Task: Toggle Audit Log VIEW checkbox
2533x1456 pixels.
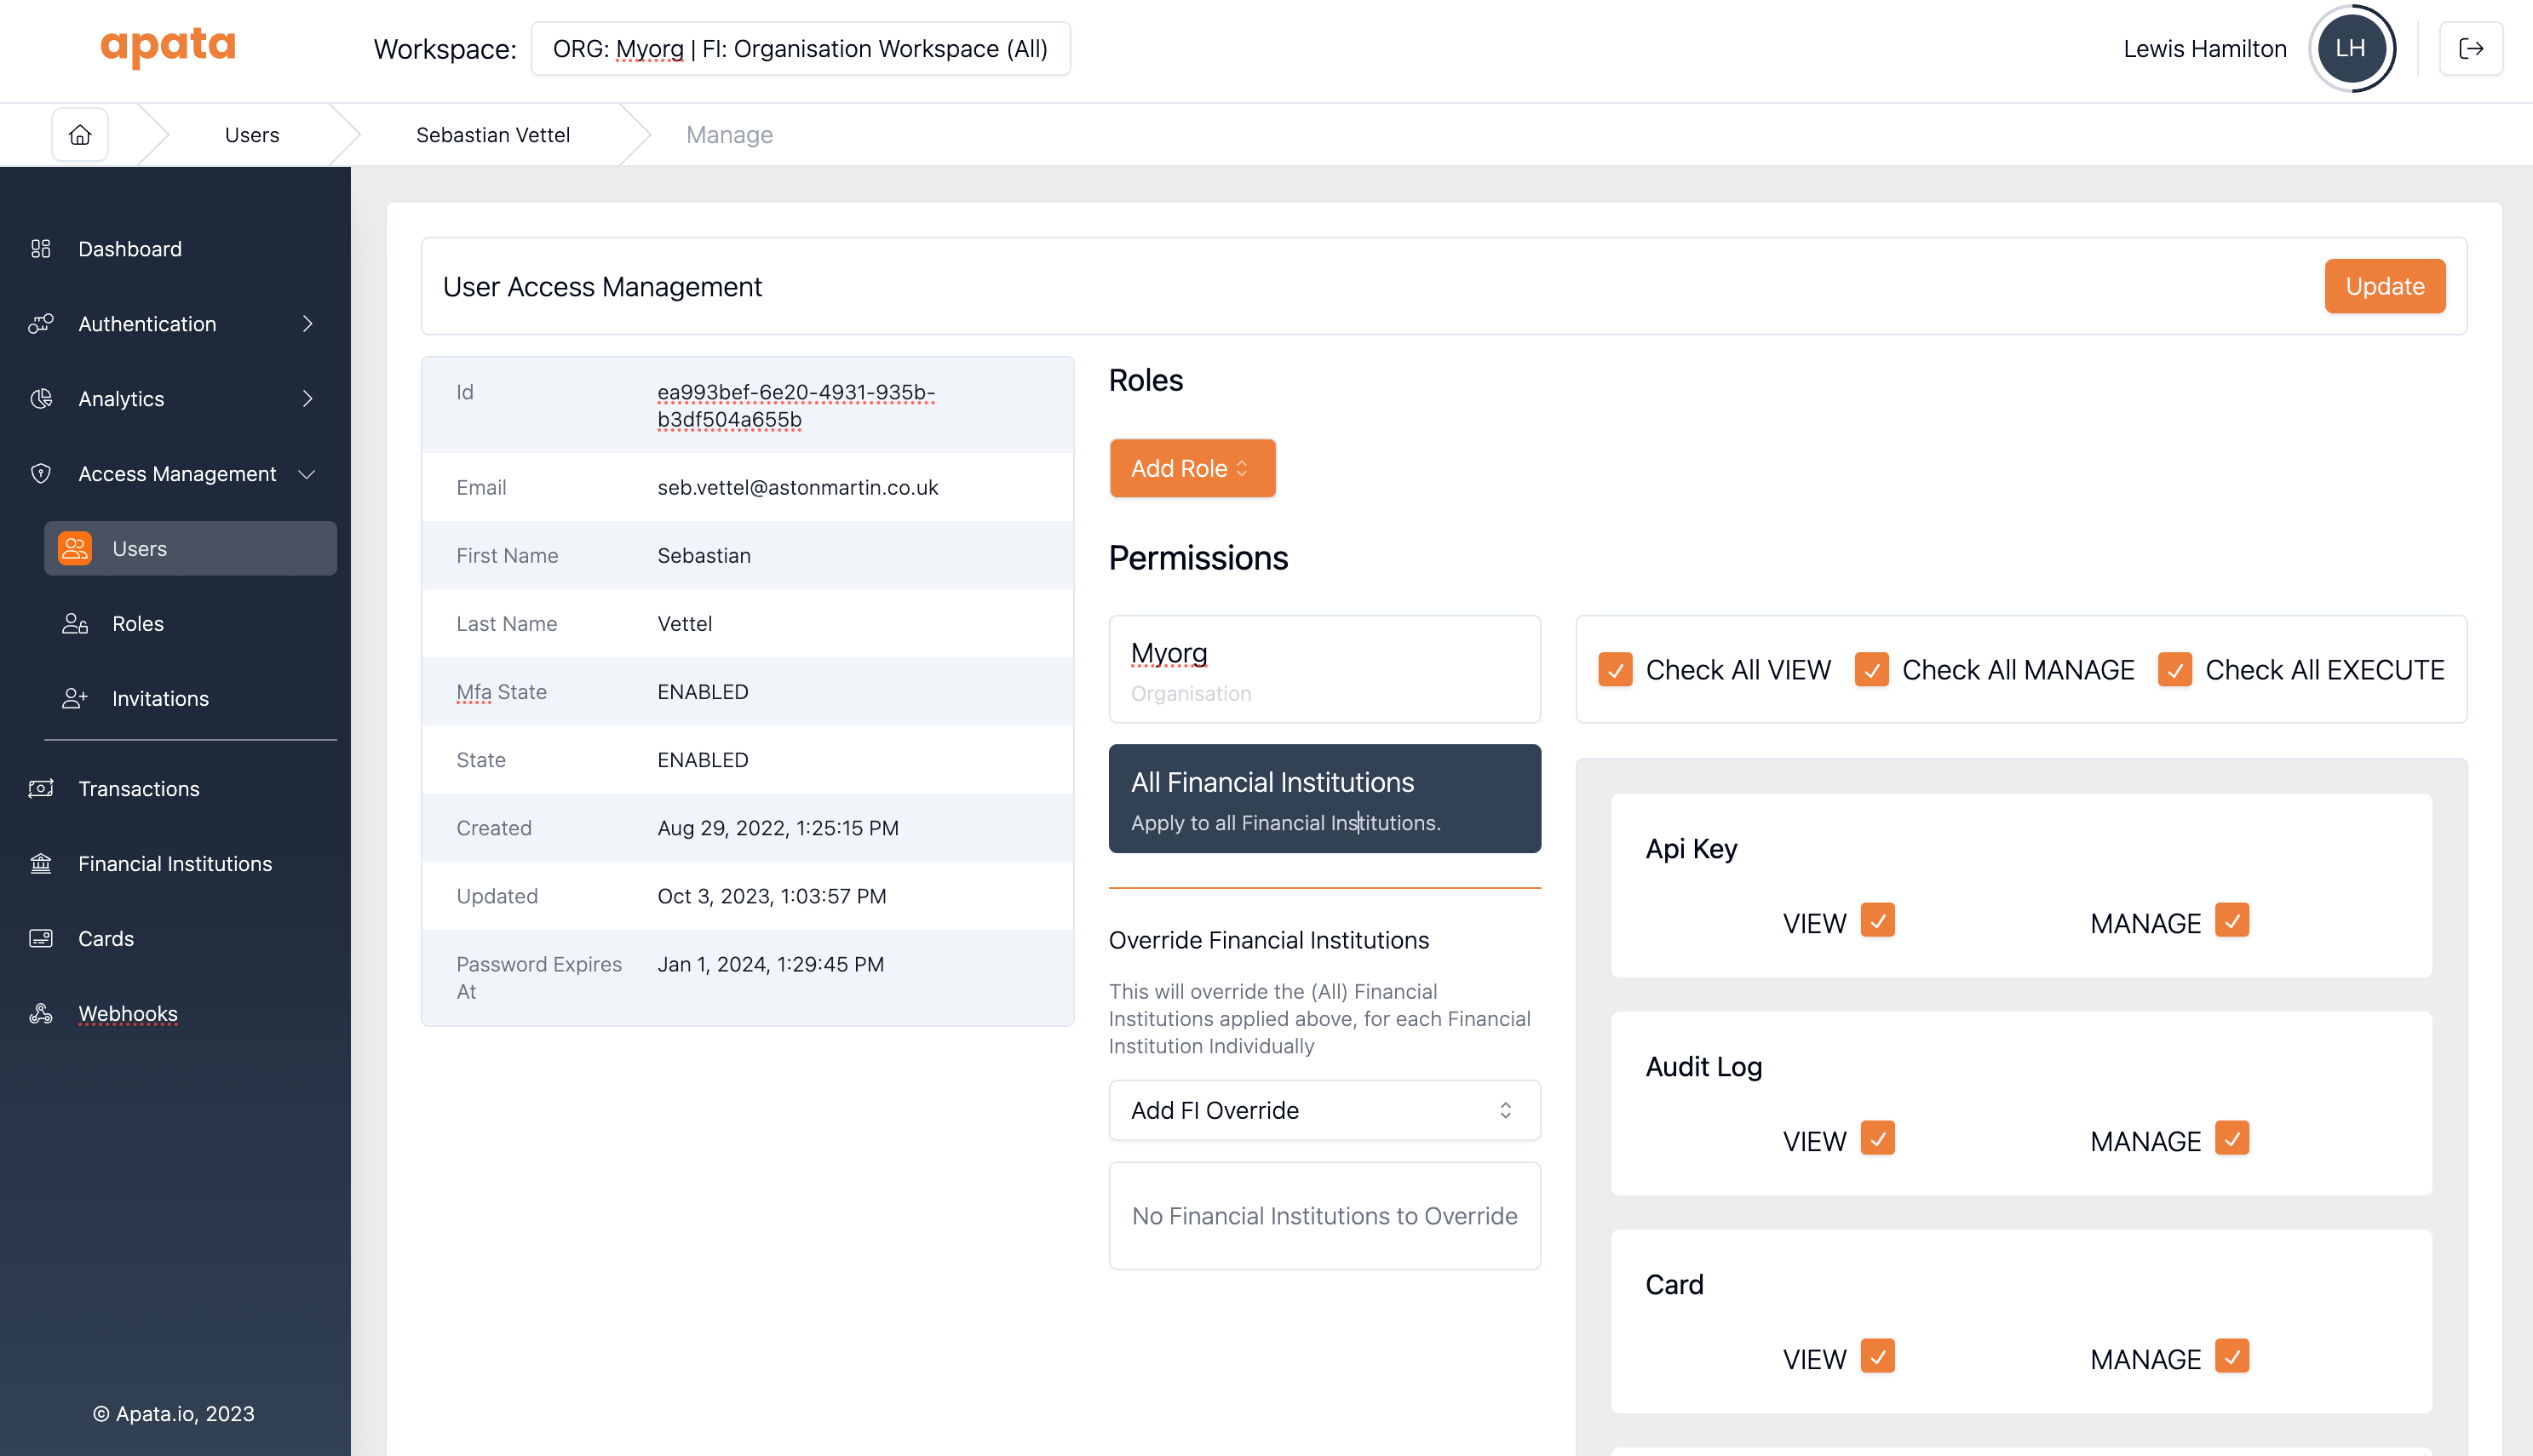Action: point(1878,1139)
